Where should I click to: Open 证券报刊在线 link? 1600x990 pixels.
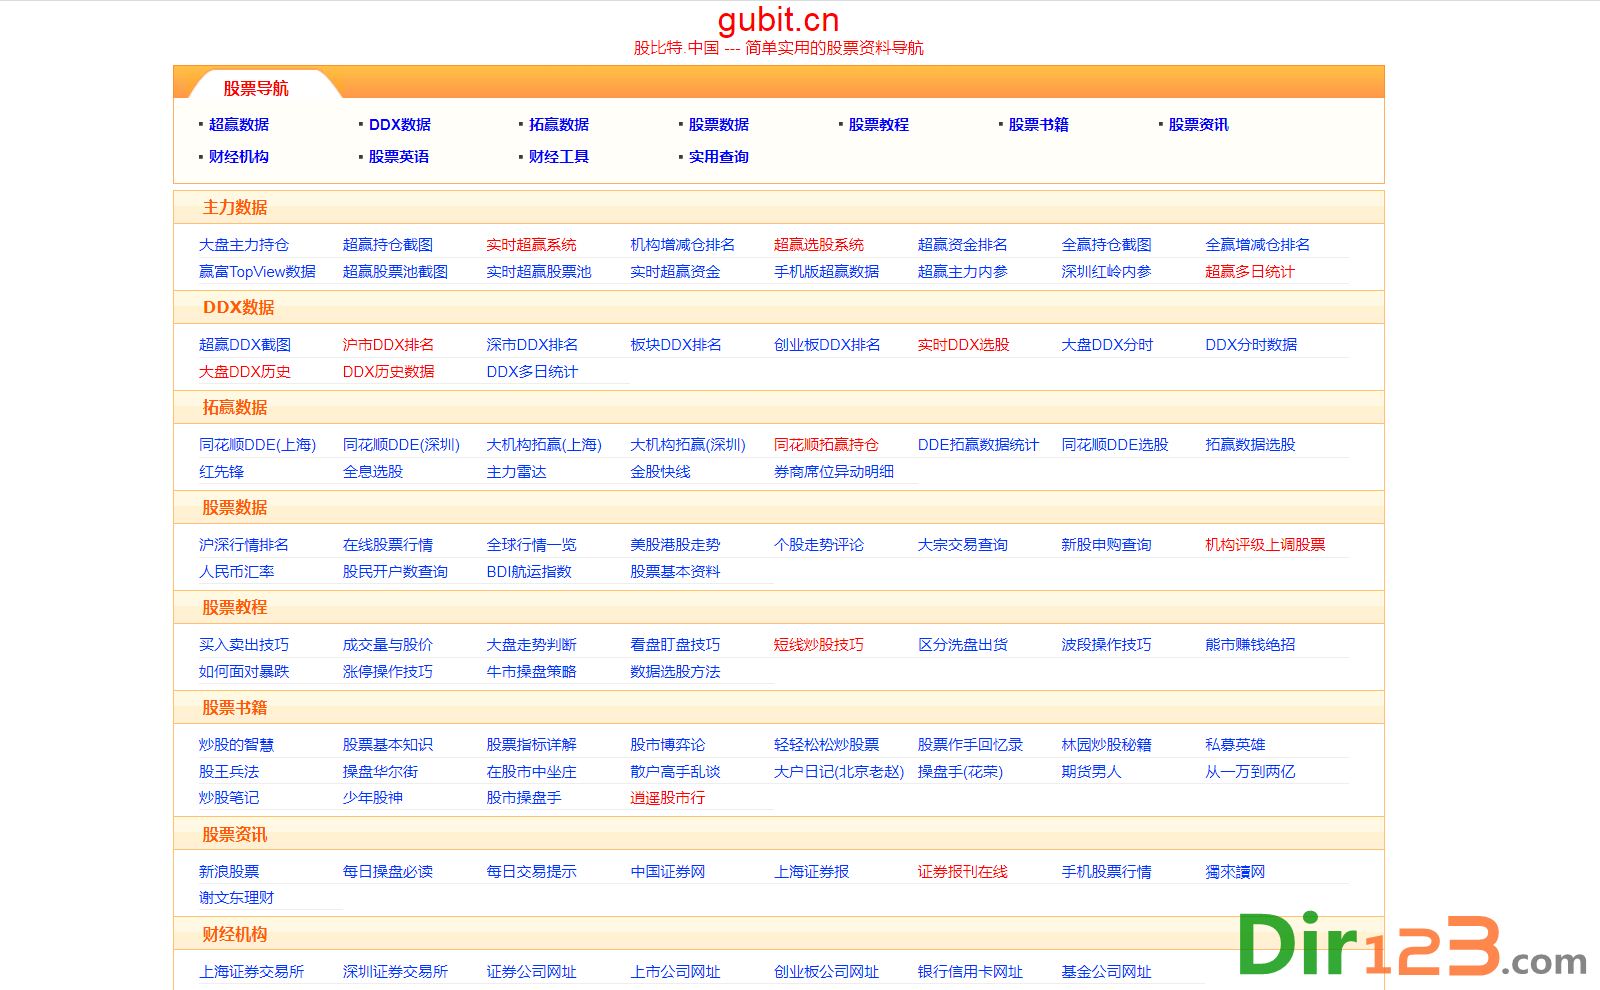tap(963, 872)
